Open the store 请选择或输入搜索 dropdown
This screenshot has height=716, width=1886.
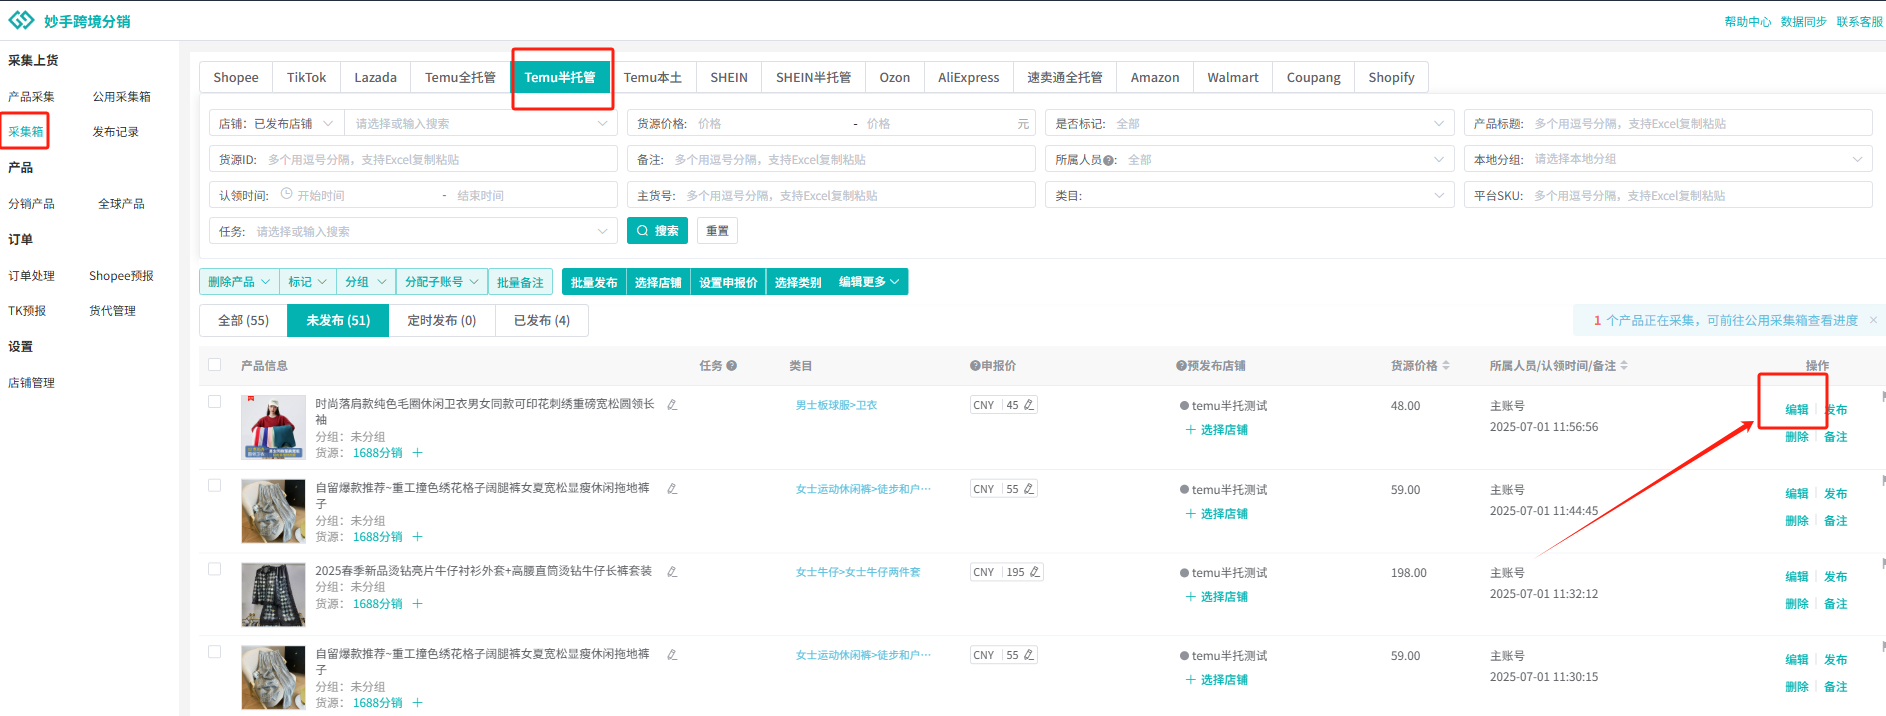point(481,124)
